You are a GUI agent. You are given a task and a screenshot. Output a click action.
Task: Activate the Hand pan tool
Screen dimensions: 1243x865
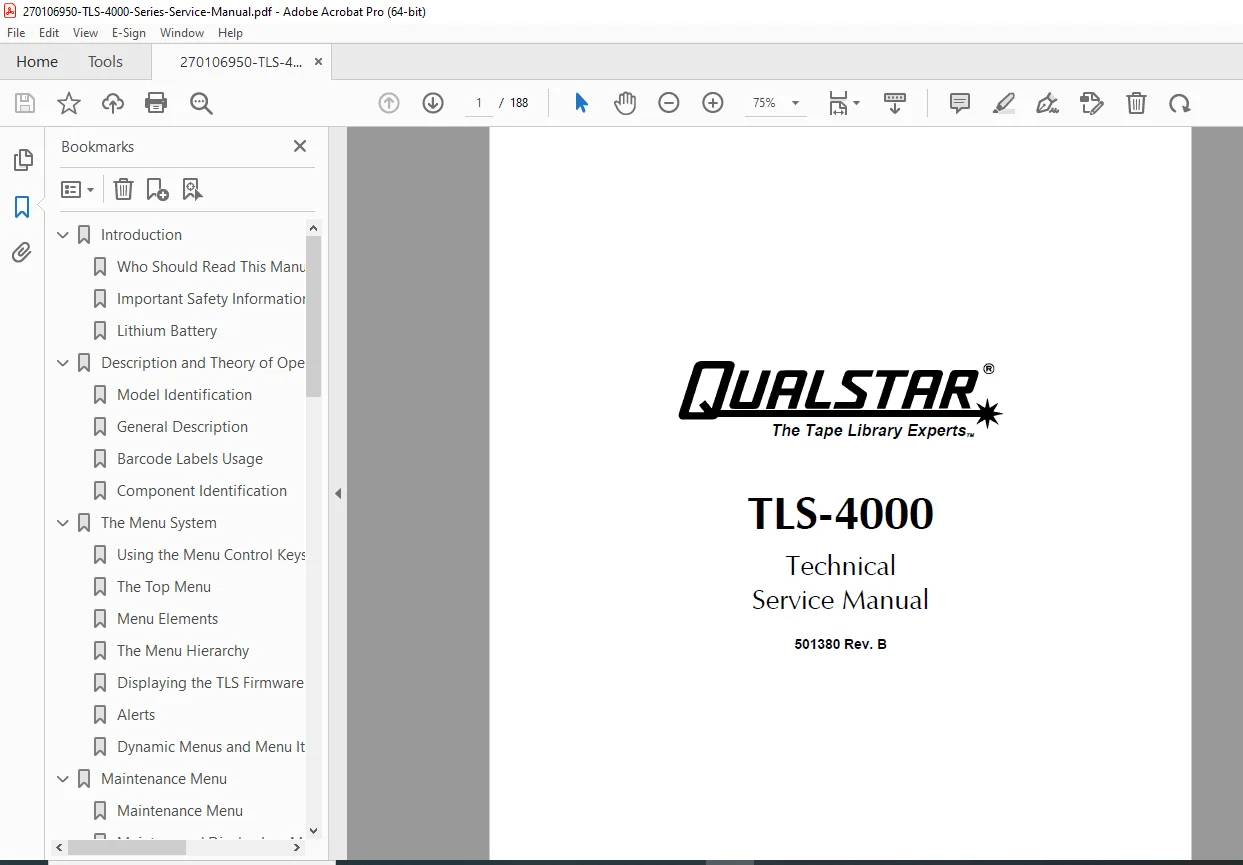(x=625, y=103)
